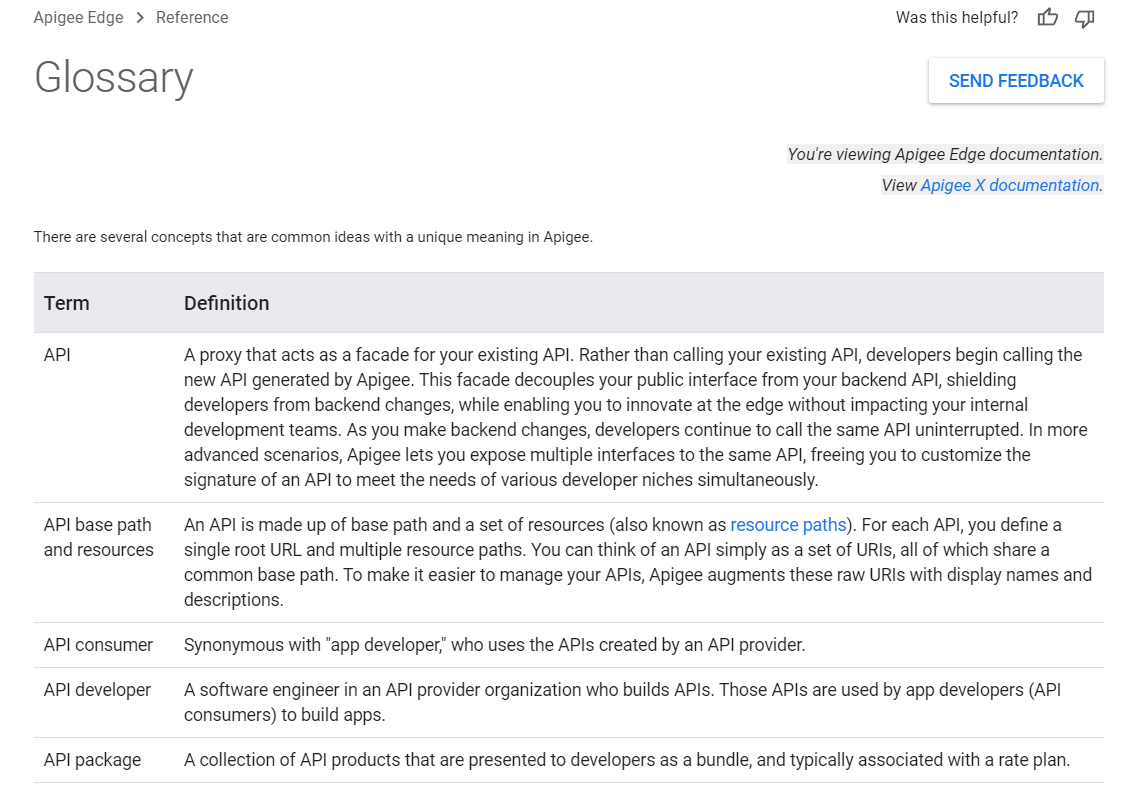Click the You're viewing Apigee Edge documentation notice

click(945, 154)
